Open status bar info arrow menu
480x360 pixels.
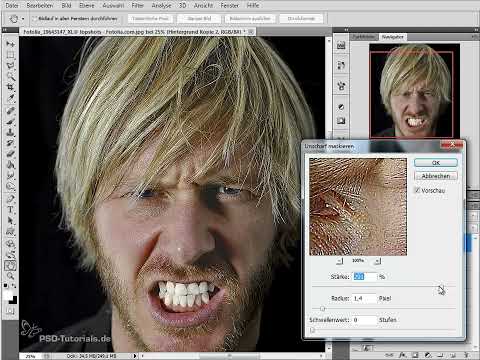tap(135, 356)
